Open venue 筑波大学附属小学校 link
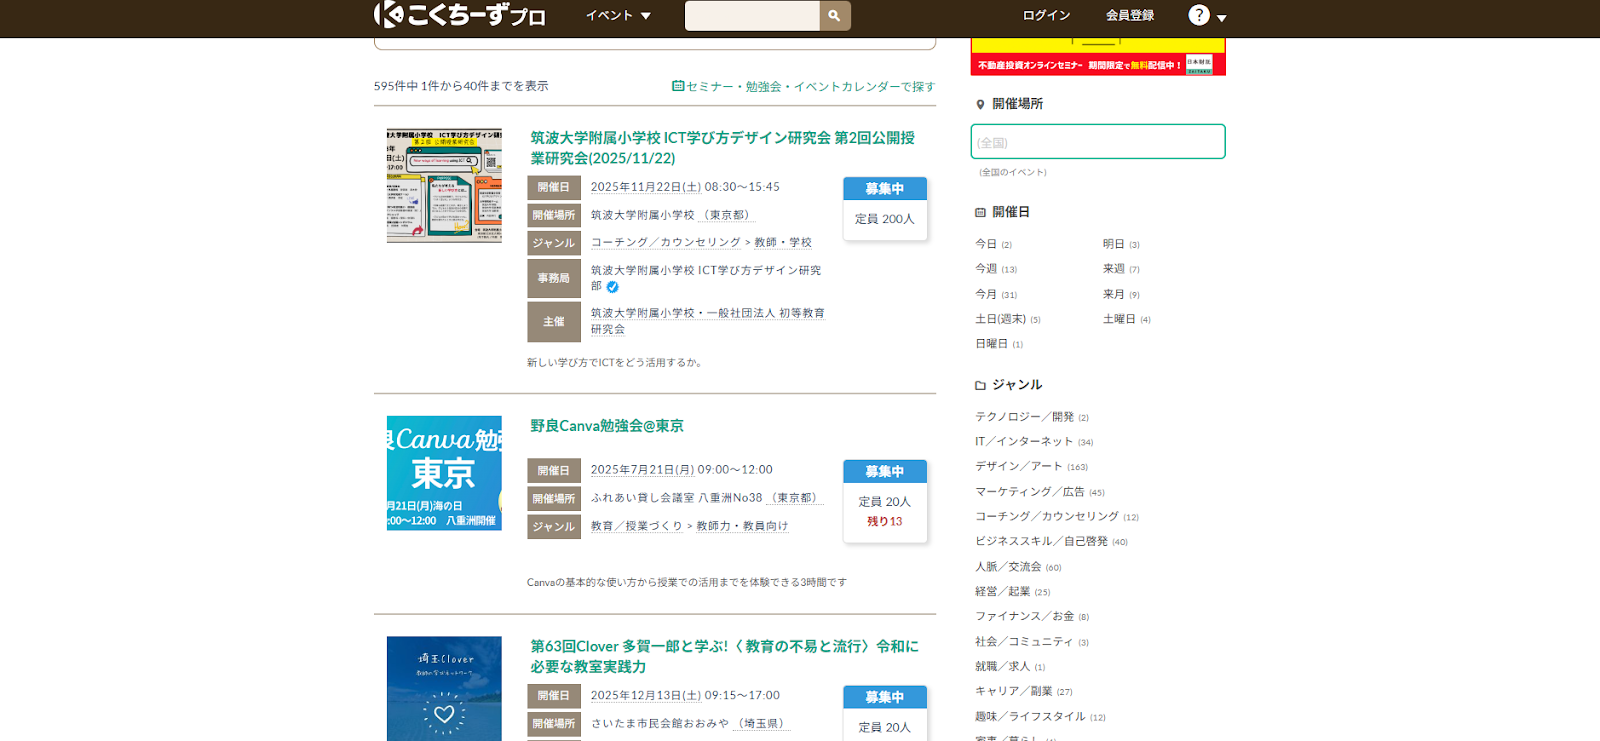Viewport: 1600px width, 741px height. [x=642, y=215]
